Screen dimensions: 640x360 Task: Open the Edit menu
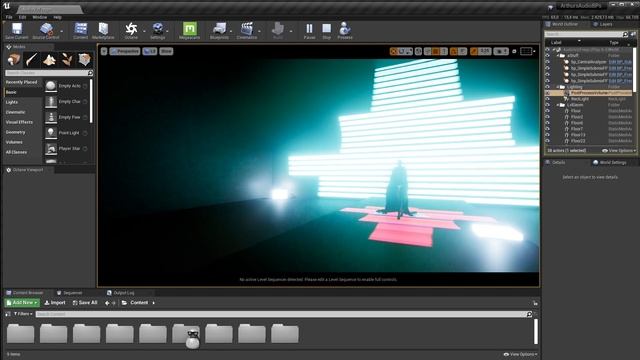click(x=22, y=17)
